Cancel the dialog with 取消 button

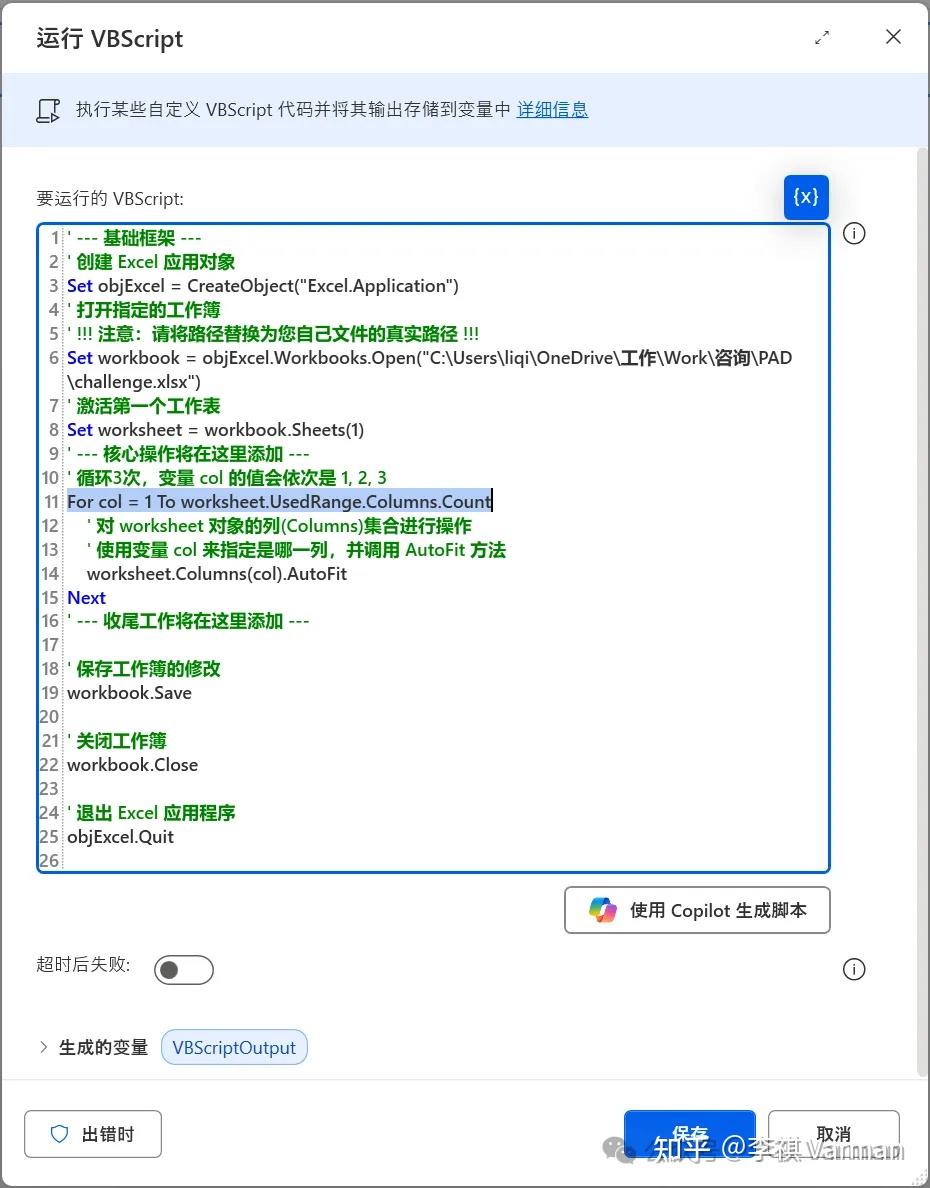(x=833, y=1134)
